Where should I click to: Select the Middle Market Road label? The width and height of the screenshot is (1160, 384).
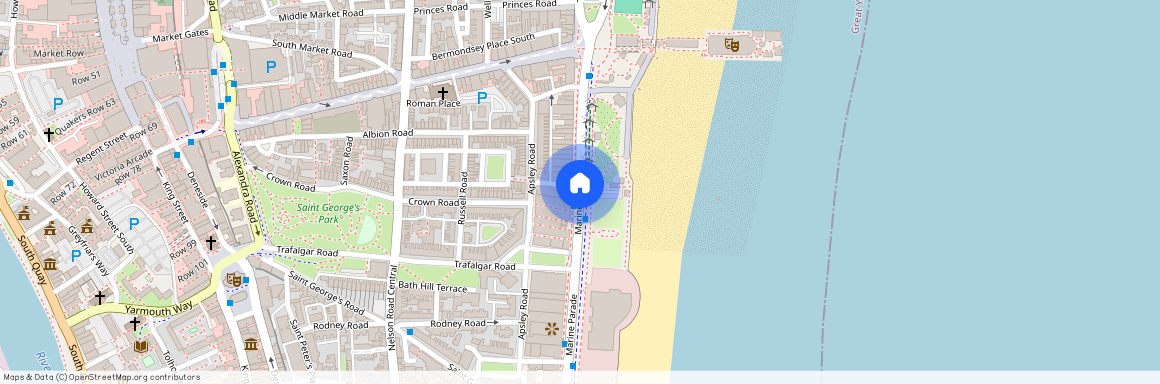(x=321, y=15)
